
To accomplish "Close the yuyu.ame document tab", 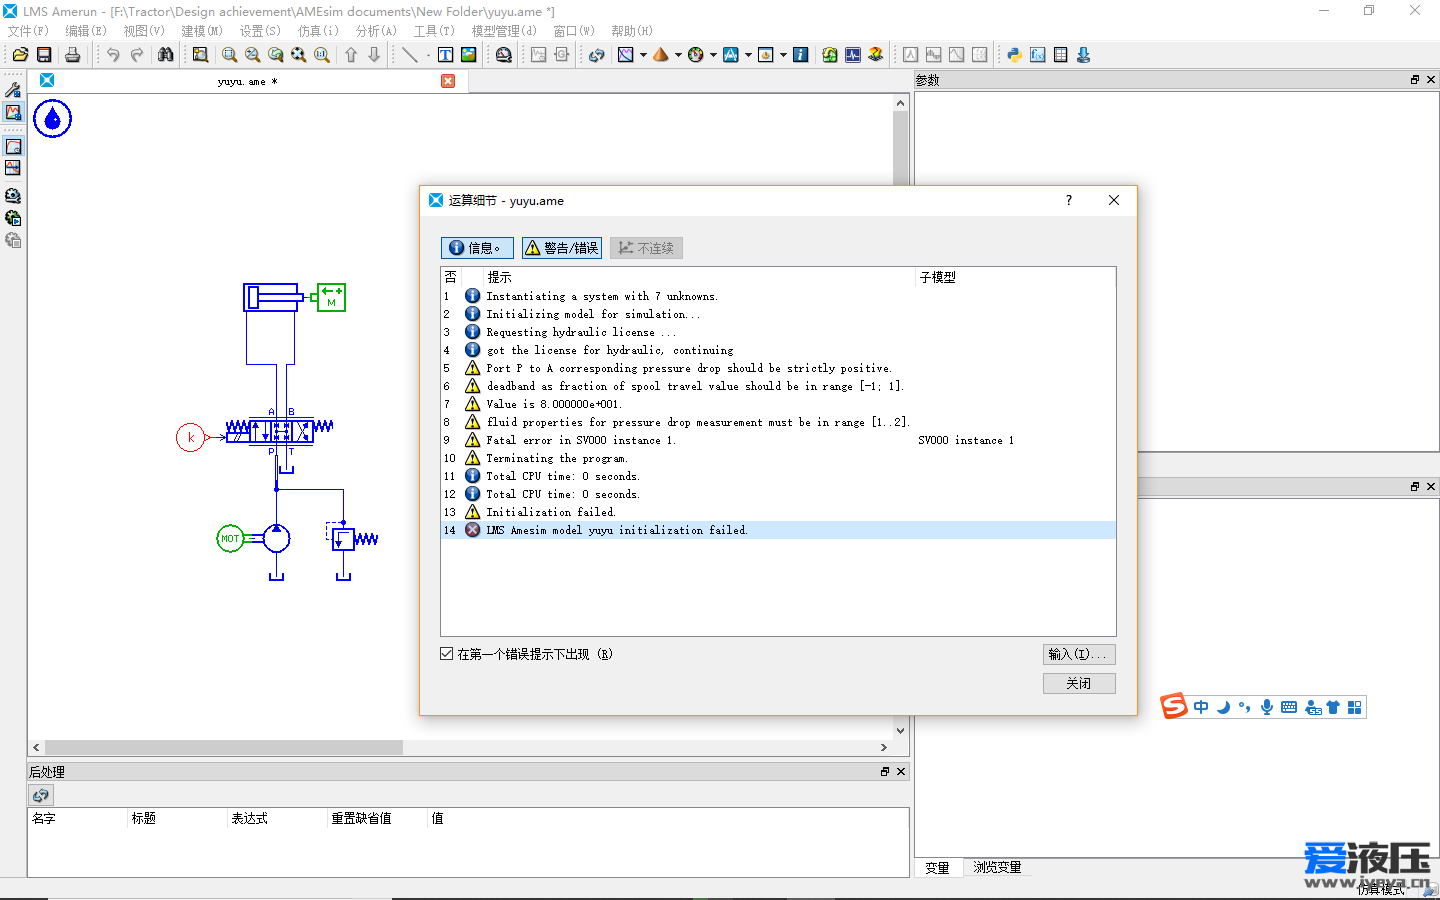I will click(448, 81).
